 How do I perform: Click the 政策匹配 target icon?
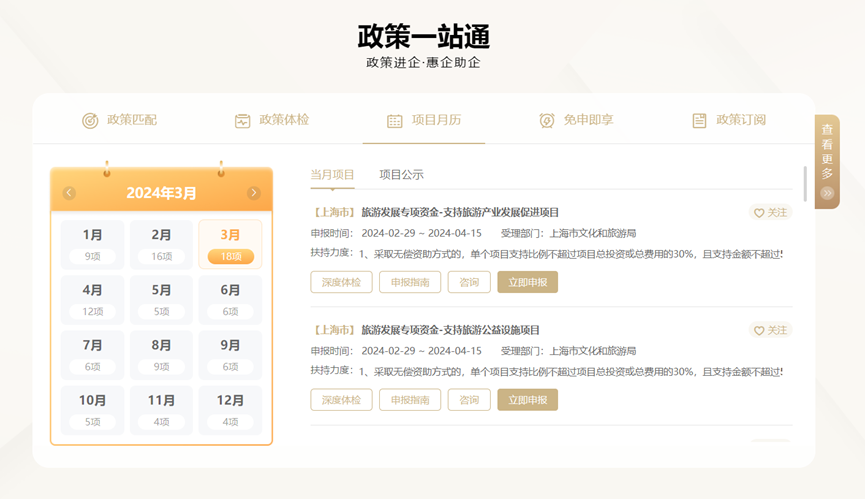(x=90, y=120)
